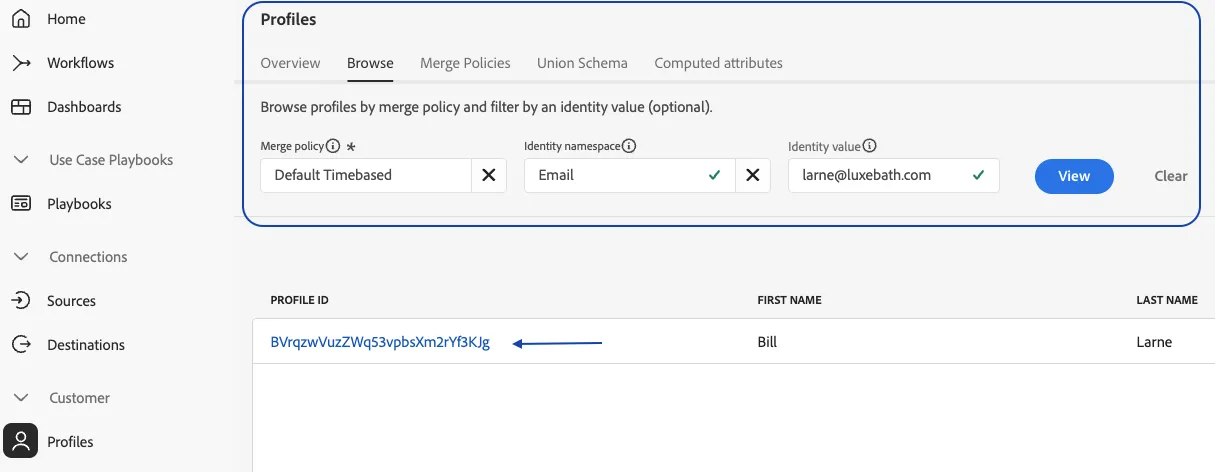Open Sources from sidebar

pos(71,301)
